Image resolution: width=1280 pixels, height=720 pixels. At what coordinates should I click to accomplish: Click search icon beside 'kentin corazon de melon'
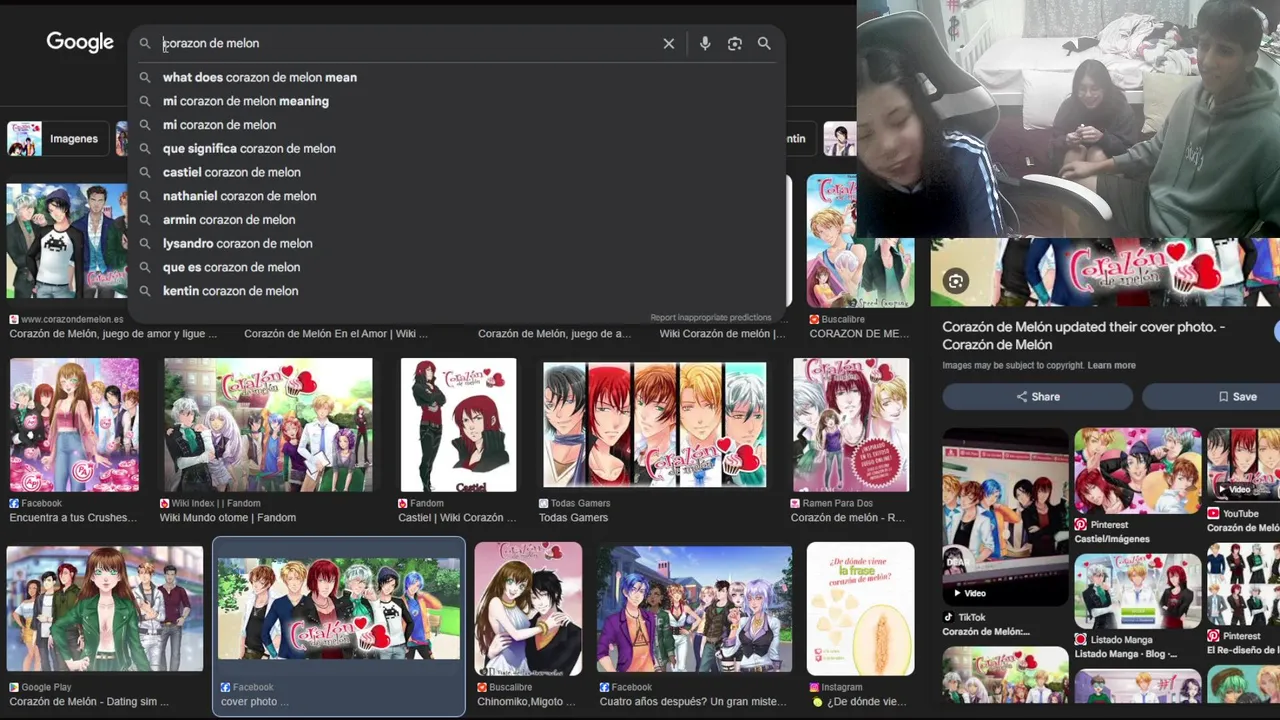(x=145, y=291)
